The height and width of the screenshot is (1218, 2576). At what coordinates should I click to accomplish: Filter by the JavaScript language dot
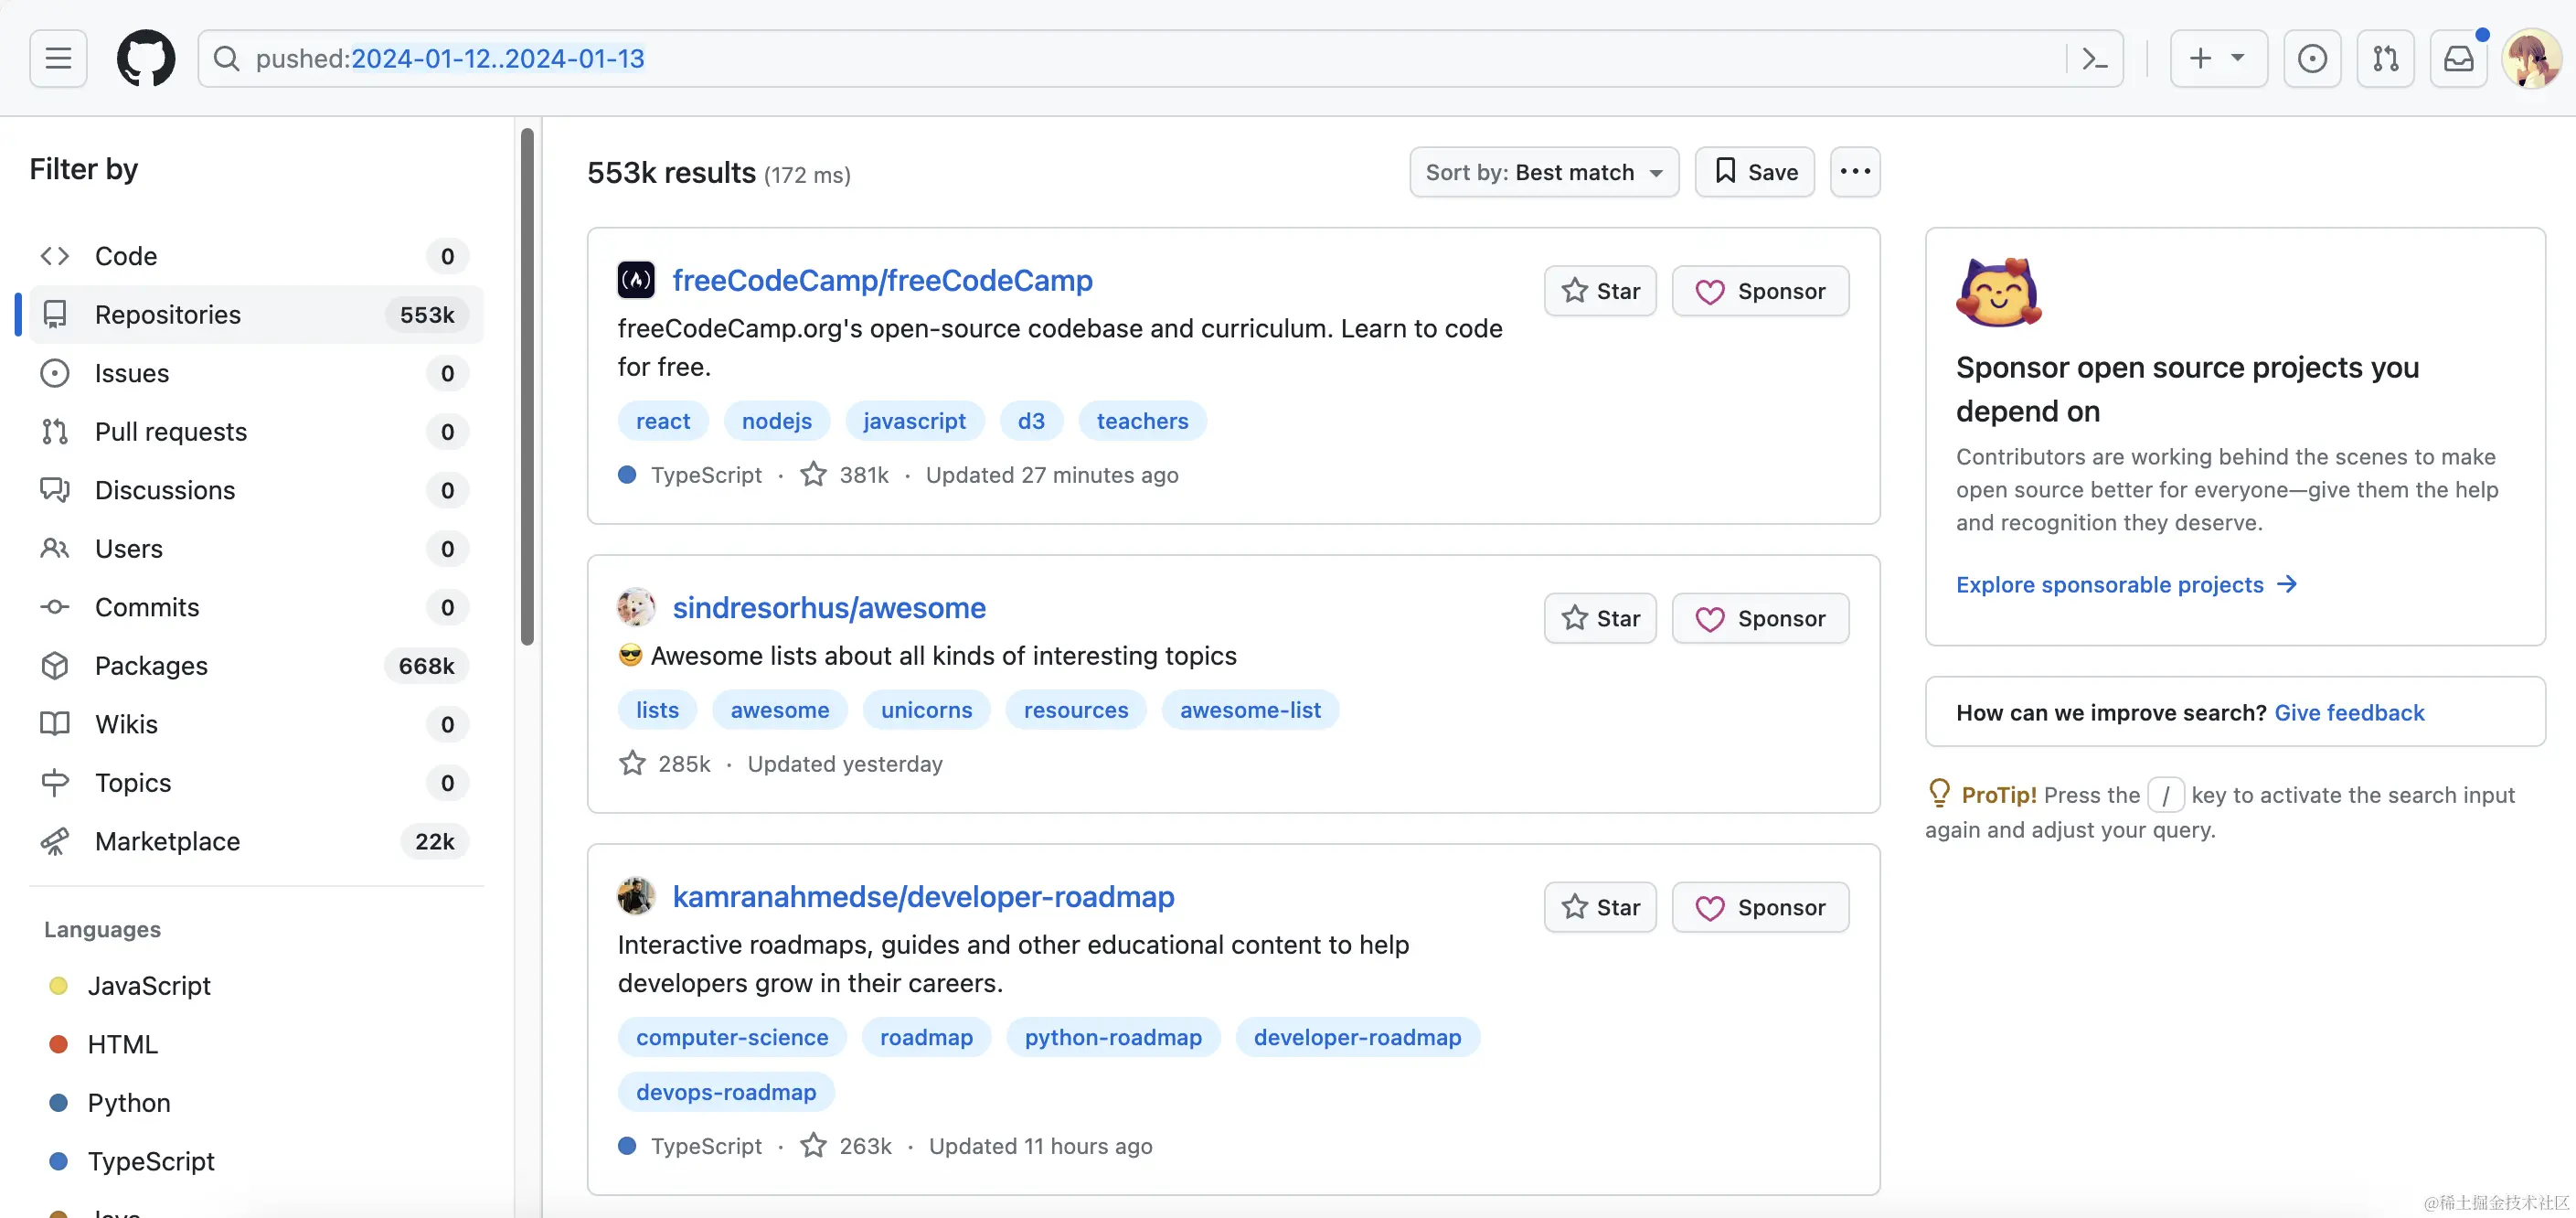click(x=59, y=985)
